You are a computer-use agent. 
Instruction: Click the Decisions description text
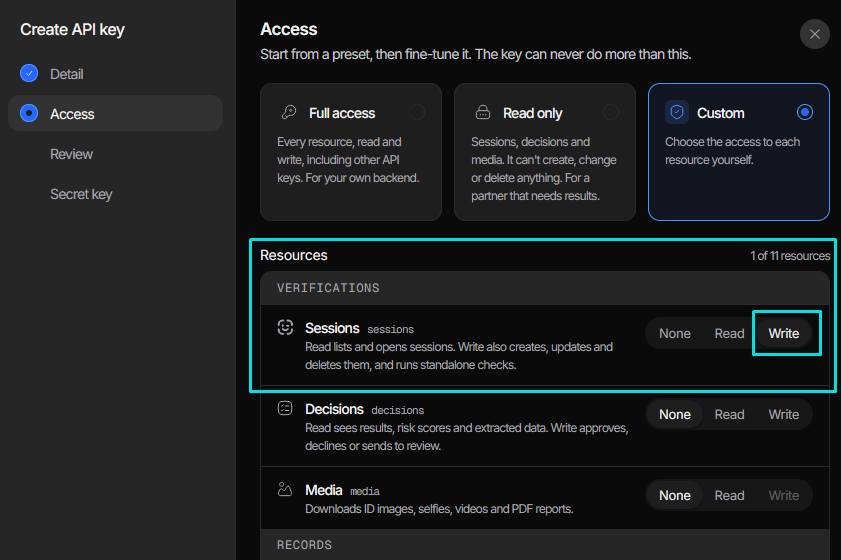[466, 437]
